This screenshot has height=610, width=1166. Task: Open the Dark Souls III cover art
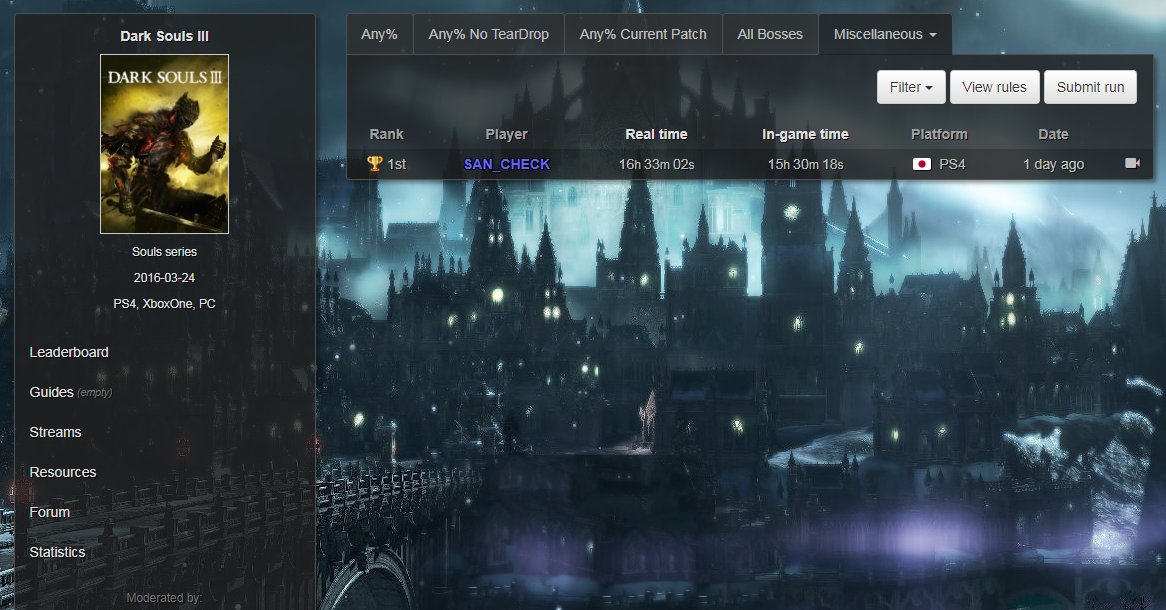(164, 144)
